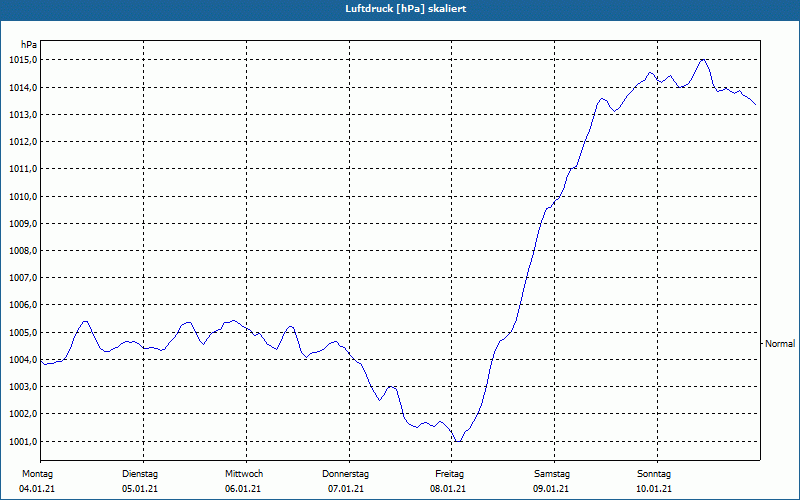Click the date 04.01.21
Image resolution: width=800 pixels, height=500 pixels.
[37, 489]
